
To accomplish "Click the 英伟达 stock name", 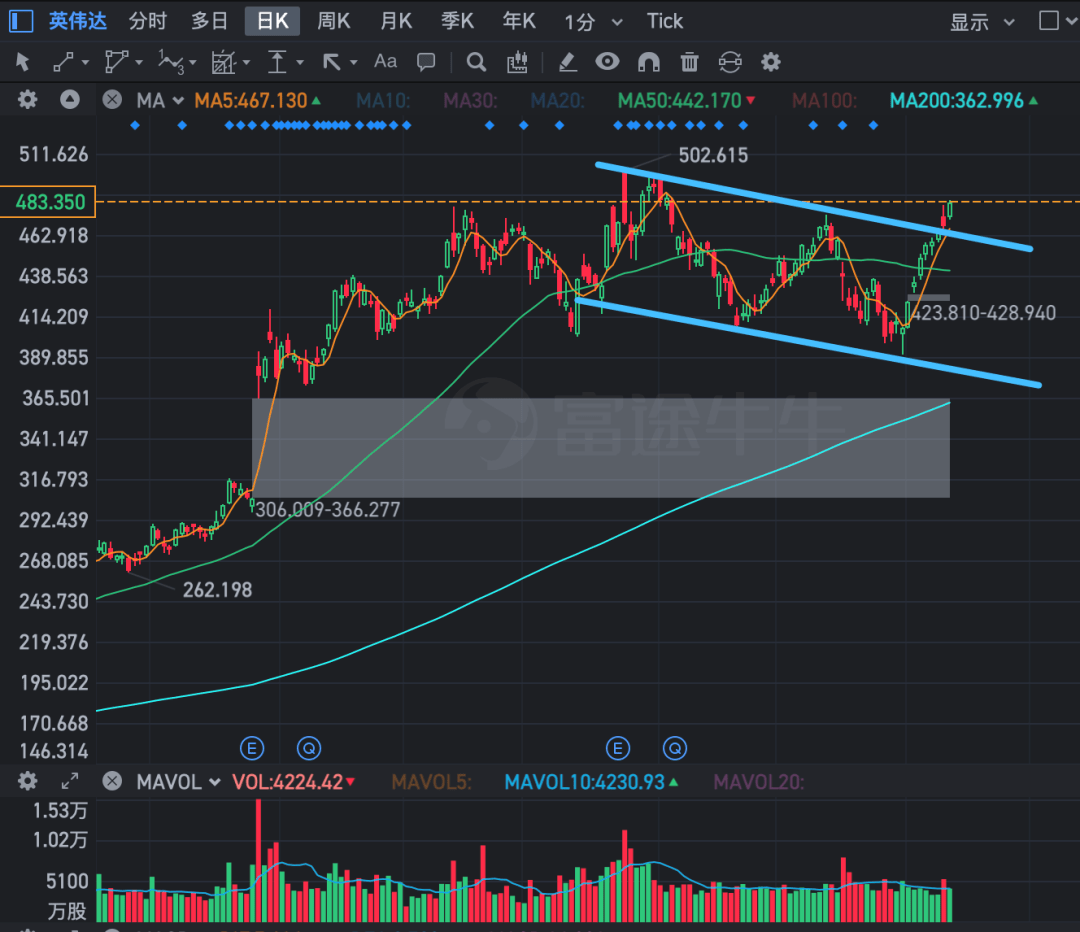I will [78, 21].
